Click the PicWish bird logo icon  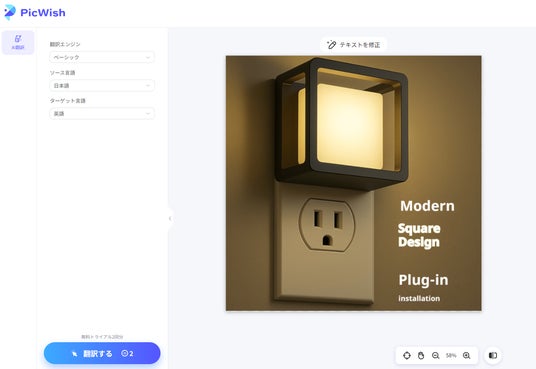pos(10,12)
